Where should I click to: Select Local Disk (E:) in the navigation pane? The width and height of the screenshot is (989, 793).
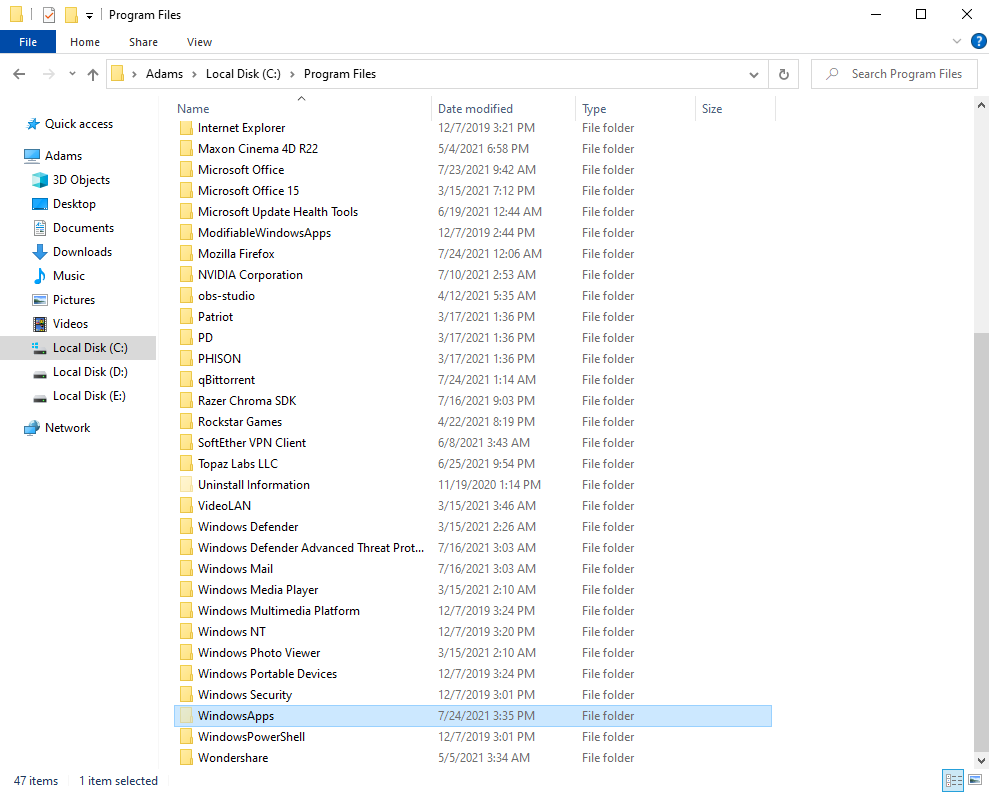pyautogui.click(x=89, y=396)
